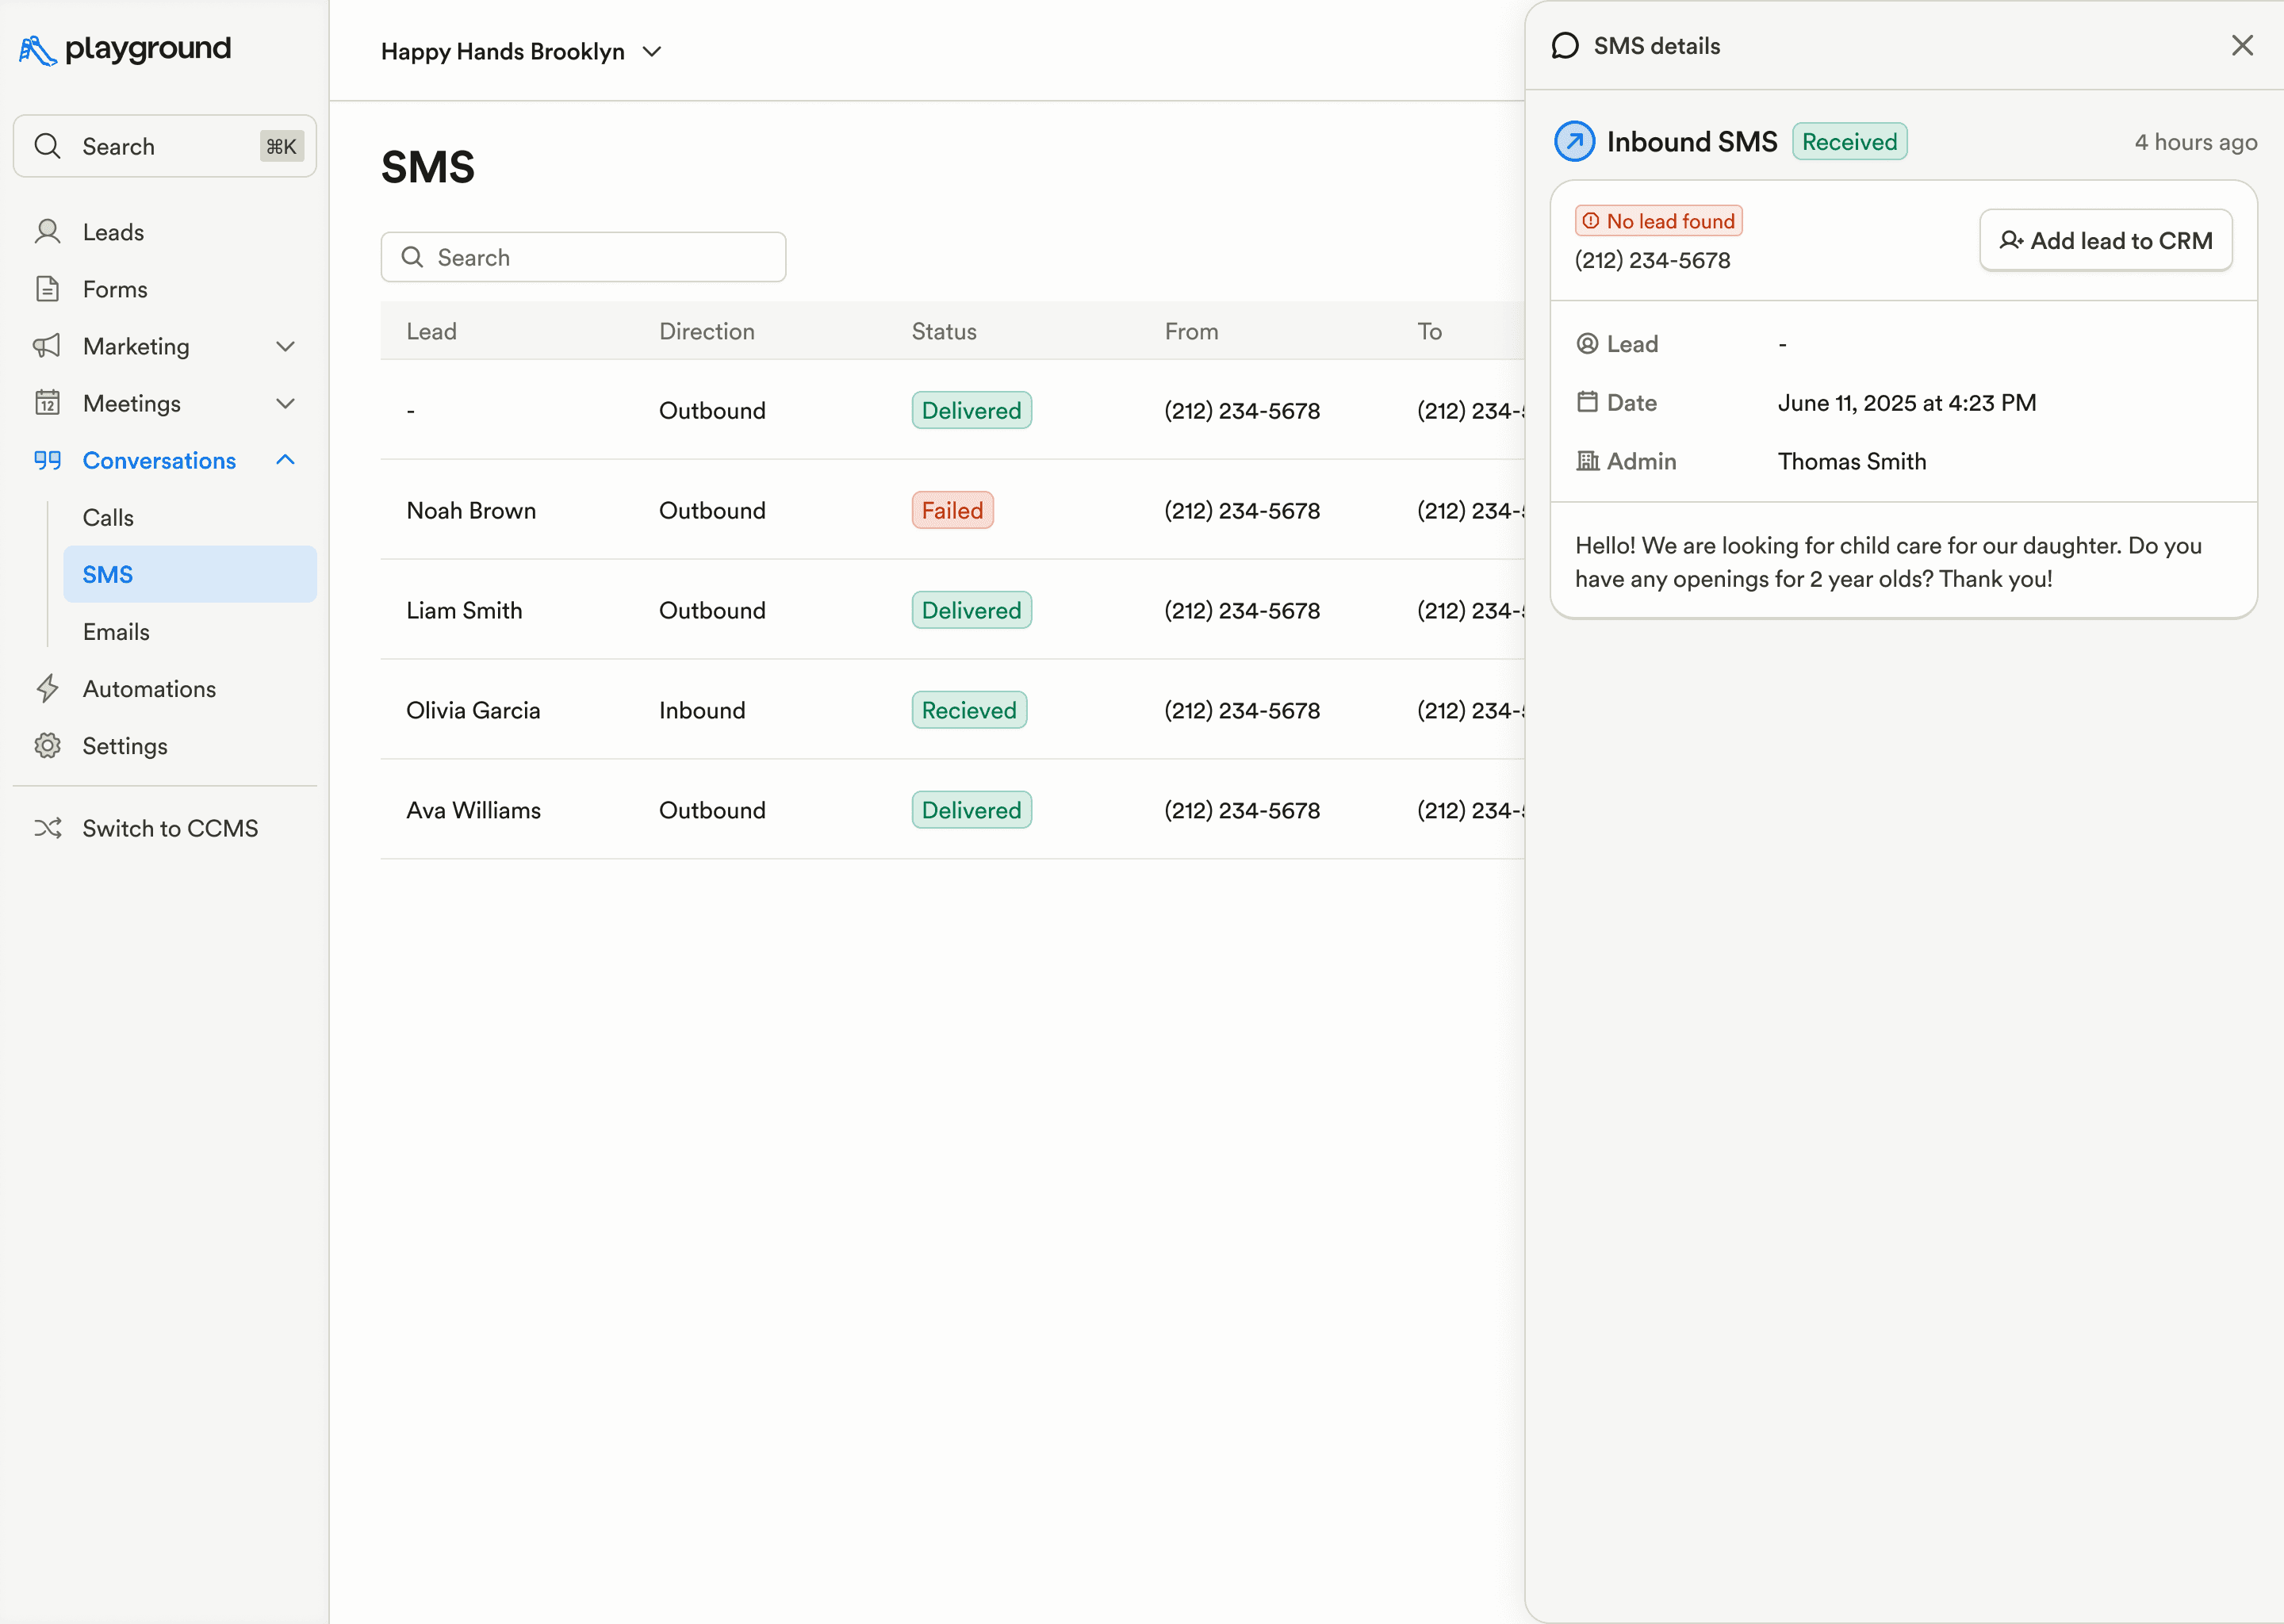Click the Automations lightning bolt icon
This screenshot has width=2284, height=1624.
coord(47,689)
